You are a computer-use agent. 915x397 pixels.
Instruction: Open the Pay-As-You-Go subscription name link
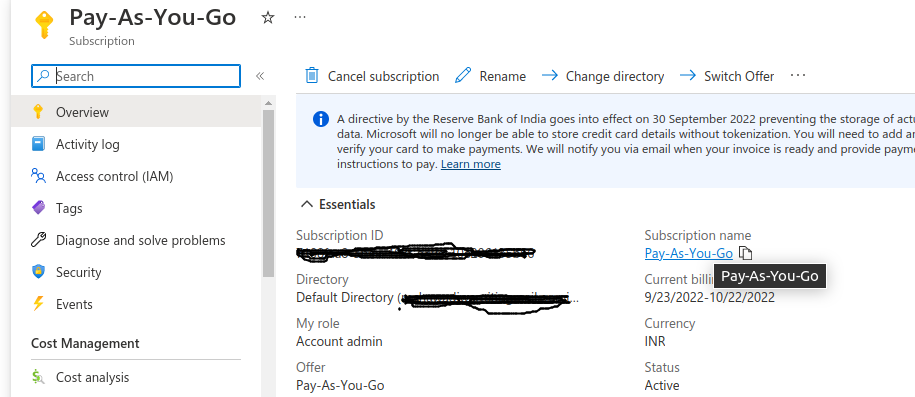(x=689, y=253)
